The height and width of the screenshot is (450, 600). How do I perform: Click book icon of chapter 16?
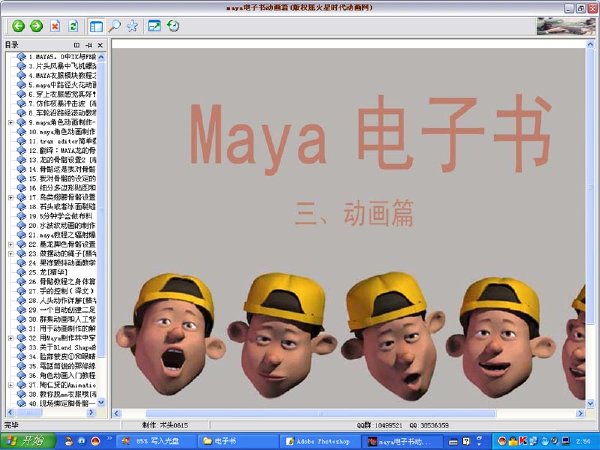tap(21, 188)
